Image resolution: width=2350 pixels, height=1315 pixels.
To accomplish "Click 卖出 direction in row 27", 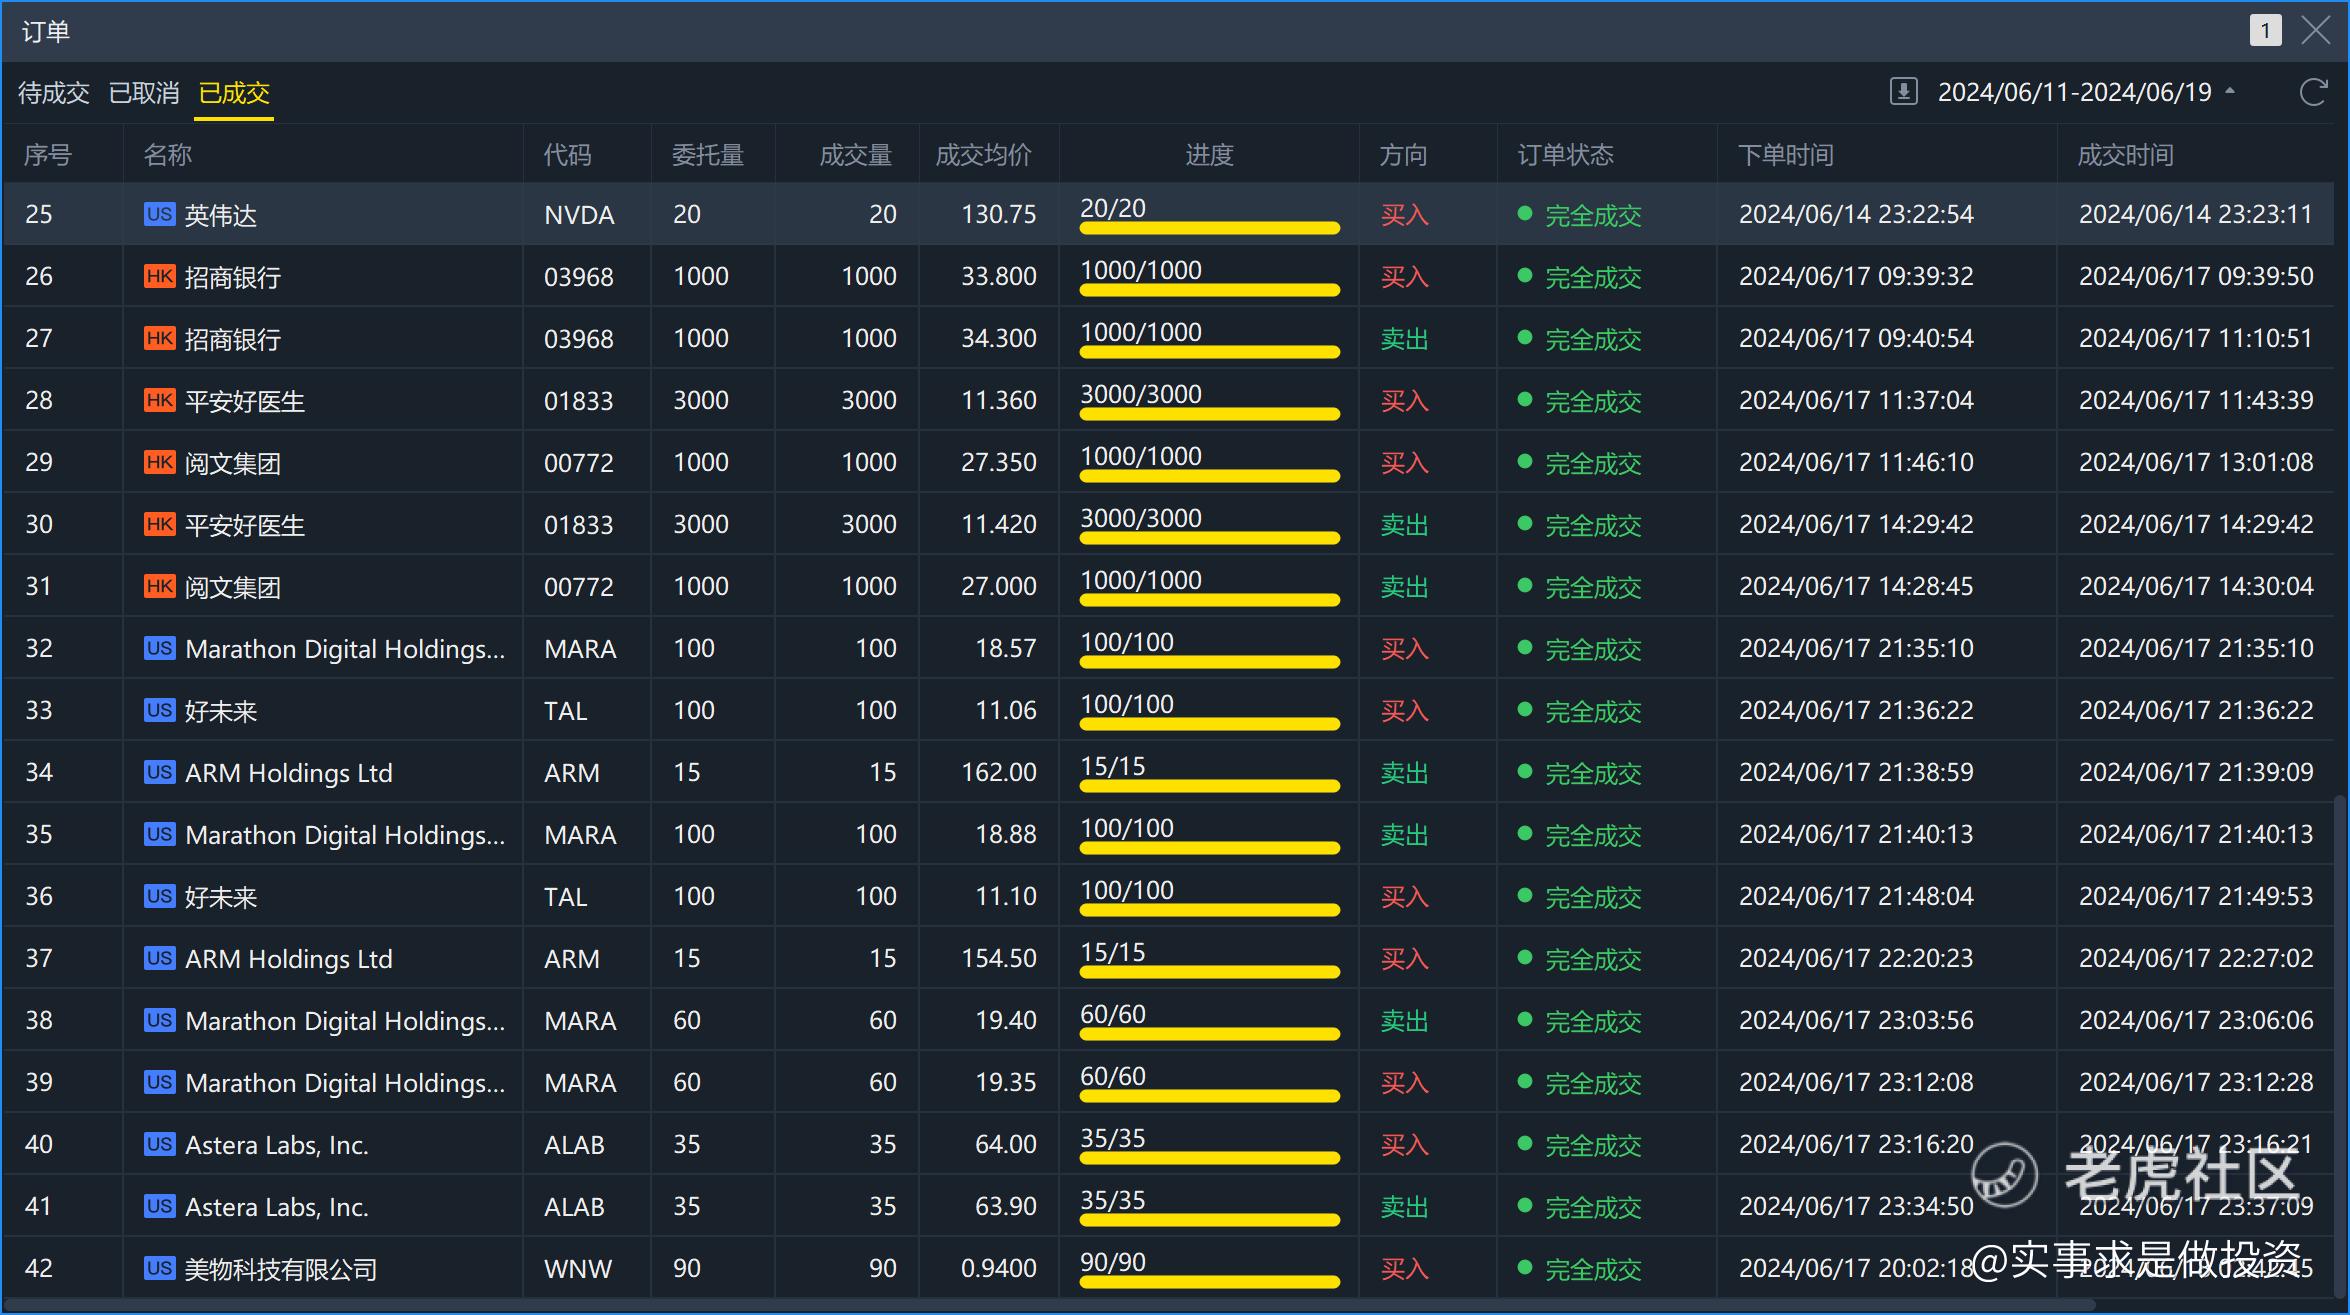I will (1404, 339).
